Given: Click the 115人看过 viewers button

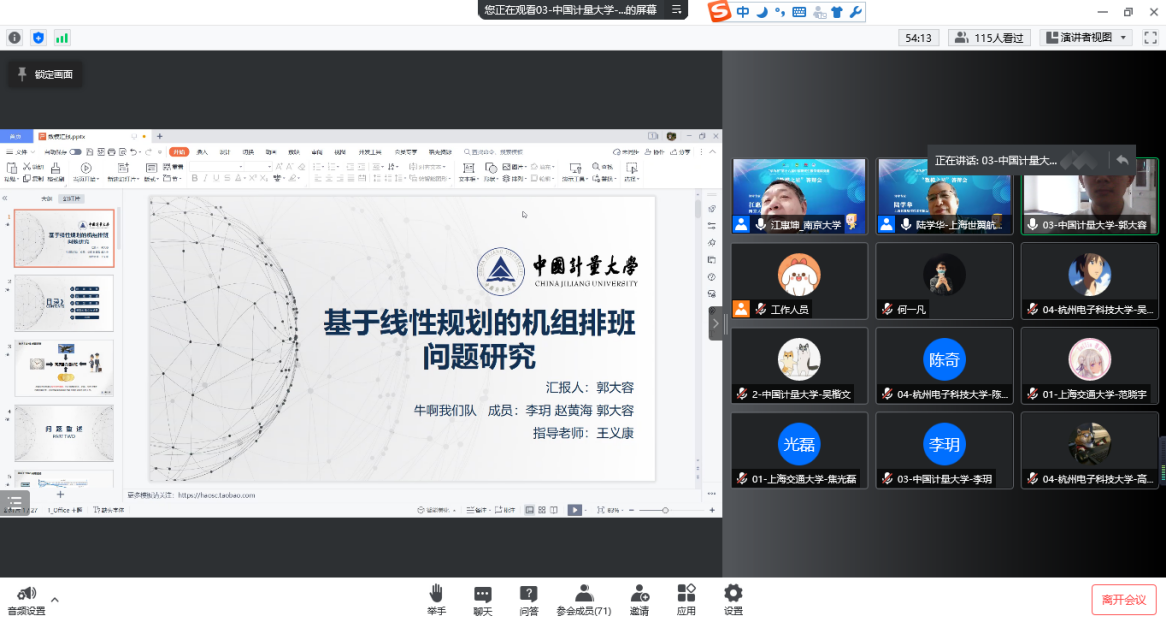Looking at the screenshot, I should (x=989, y=38).
